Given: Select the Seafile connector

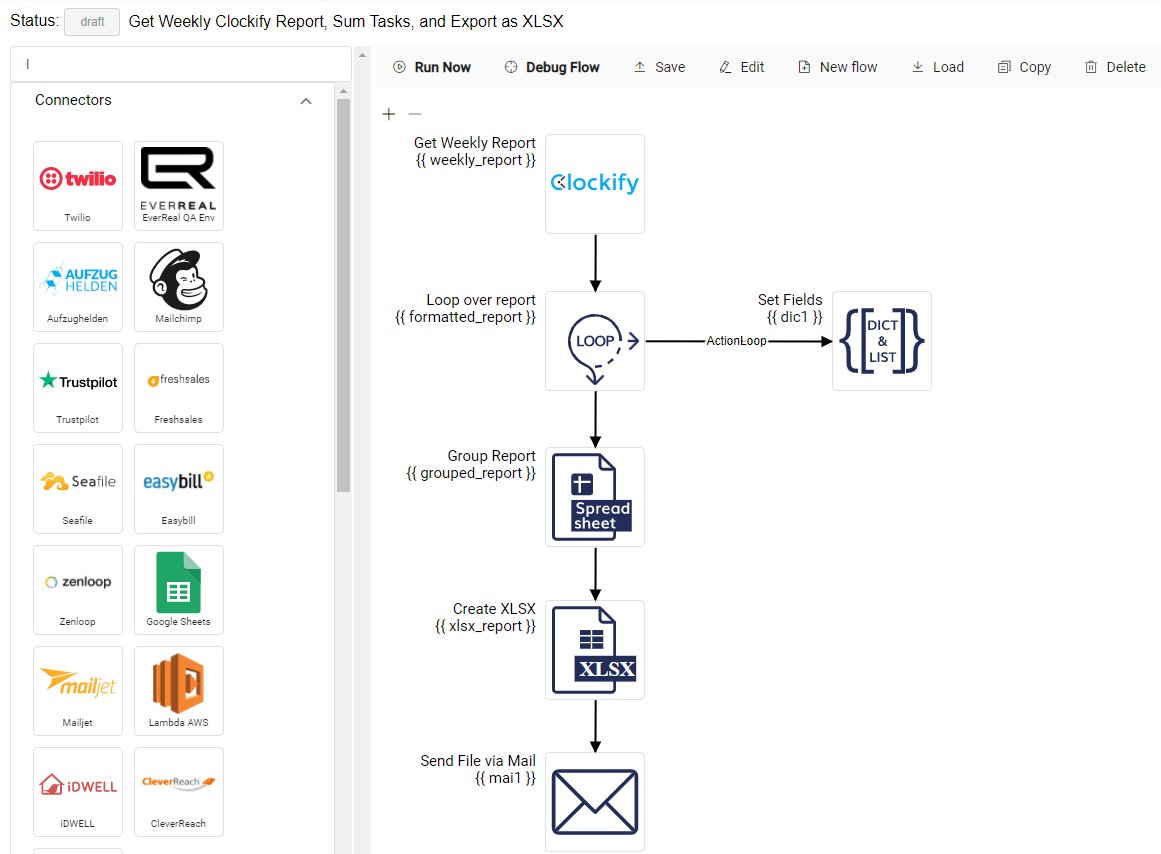Looking at the screenshot, I should pyautogui.click(x=78, y=489).
